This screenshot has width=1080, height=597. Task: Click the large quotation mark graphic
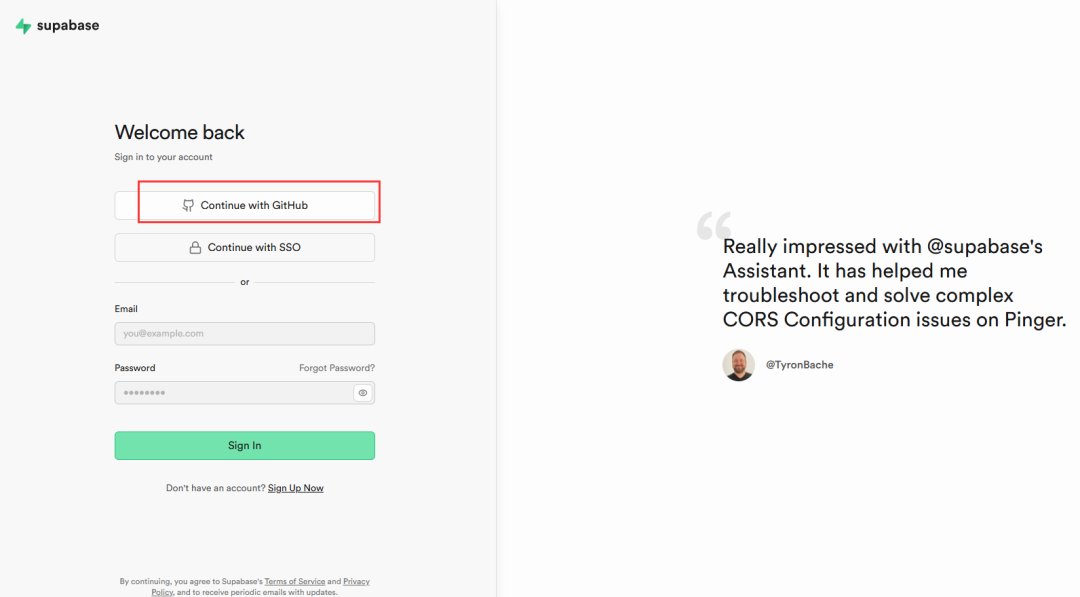click(714, 224)
